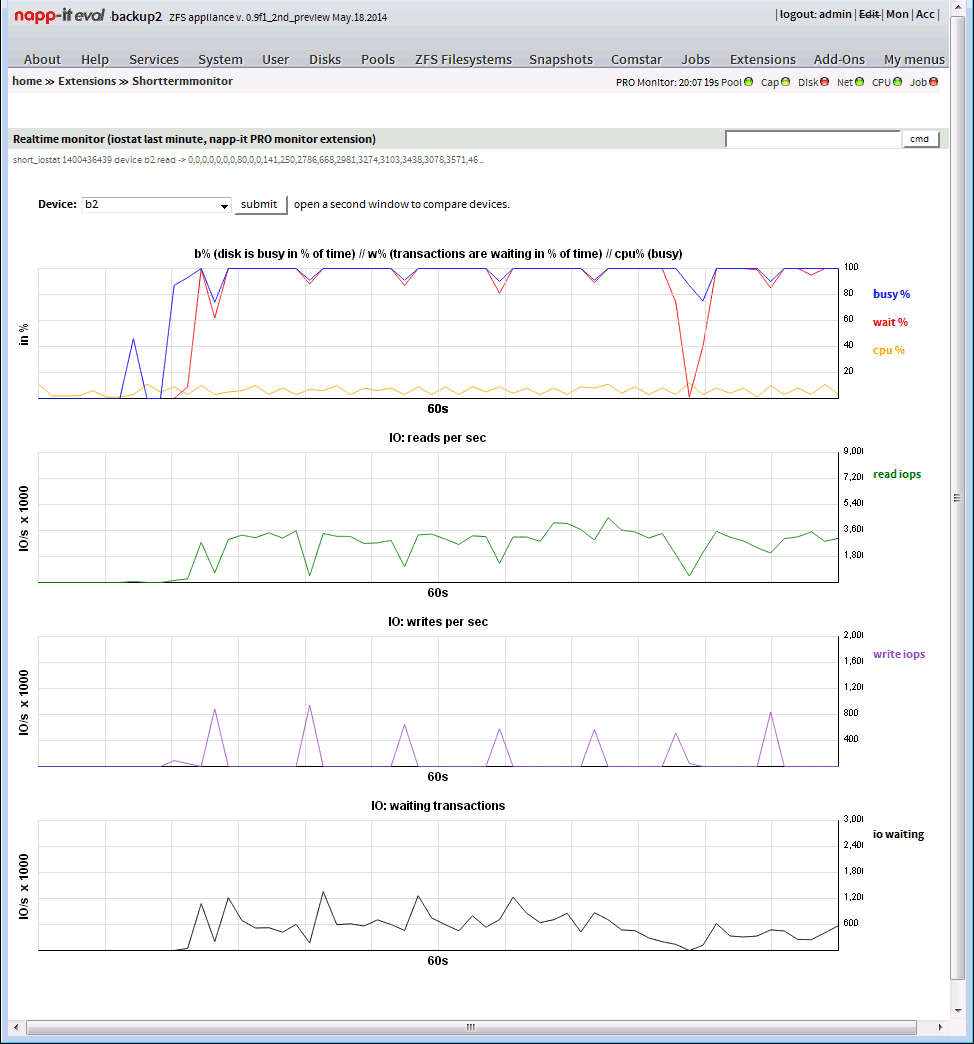The height and width of the screenshot is (1044, 974).
Task: Click the submit button next to Device
Action: point(260,204)
